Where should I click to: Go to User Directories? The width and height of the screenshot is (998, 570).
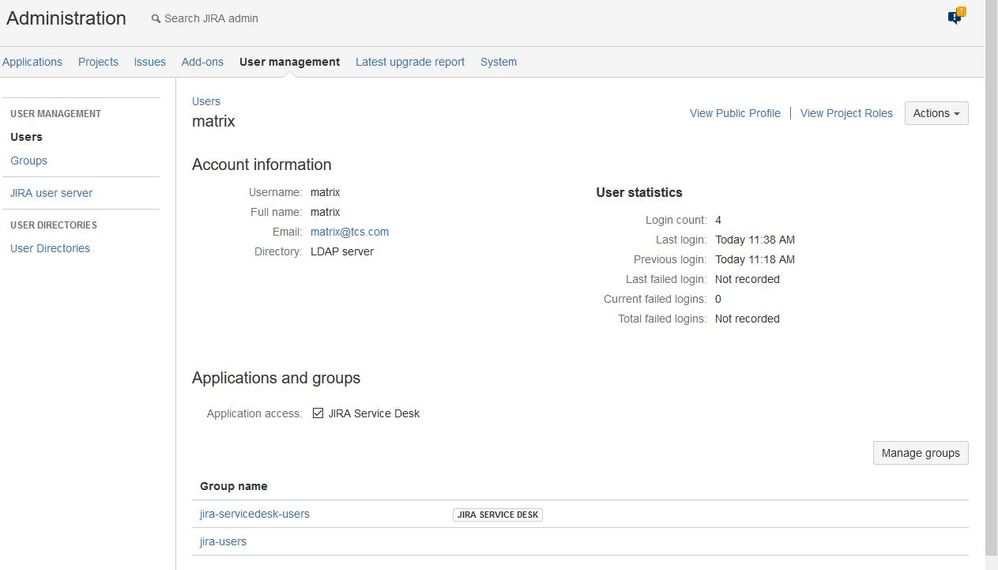pyautogui.click(x=50, y=248)
